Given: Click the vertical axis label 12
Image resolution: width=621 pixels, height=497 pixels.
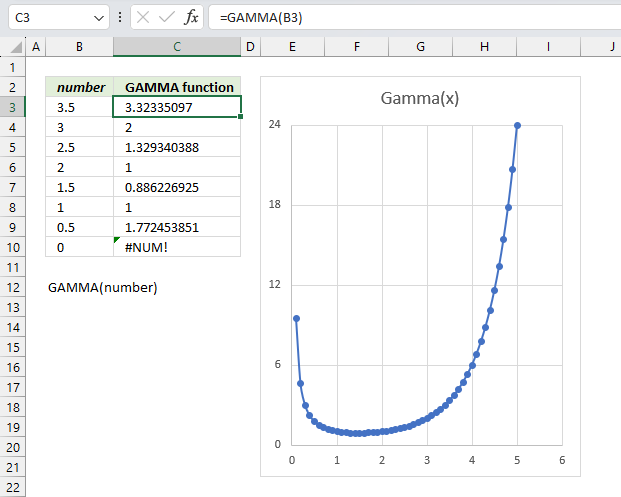Looking at the screenshot, I should 274,284.
